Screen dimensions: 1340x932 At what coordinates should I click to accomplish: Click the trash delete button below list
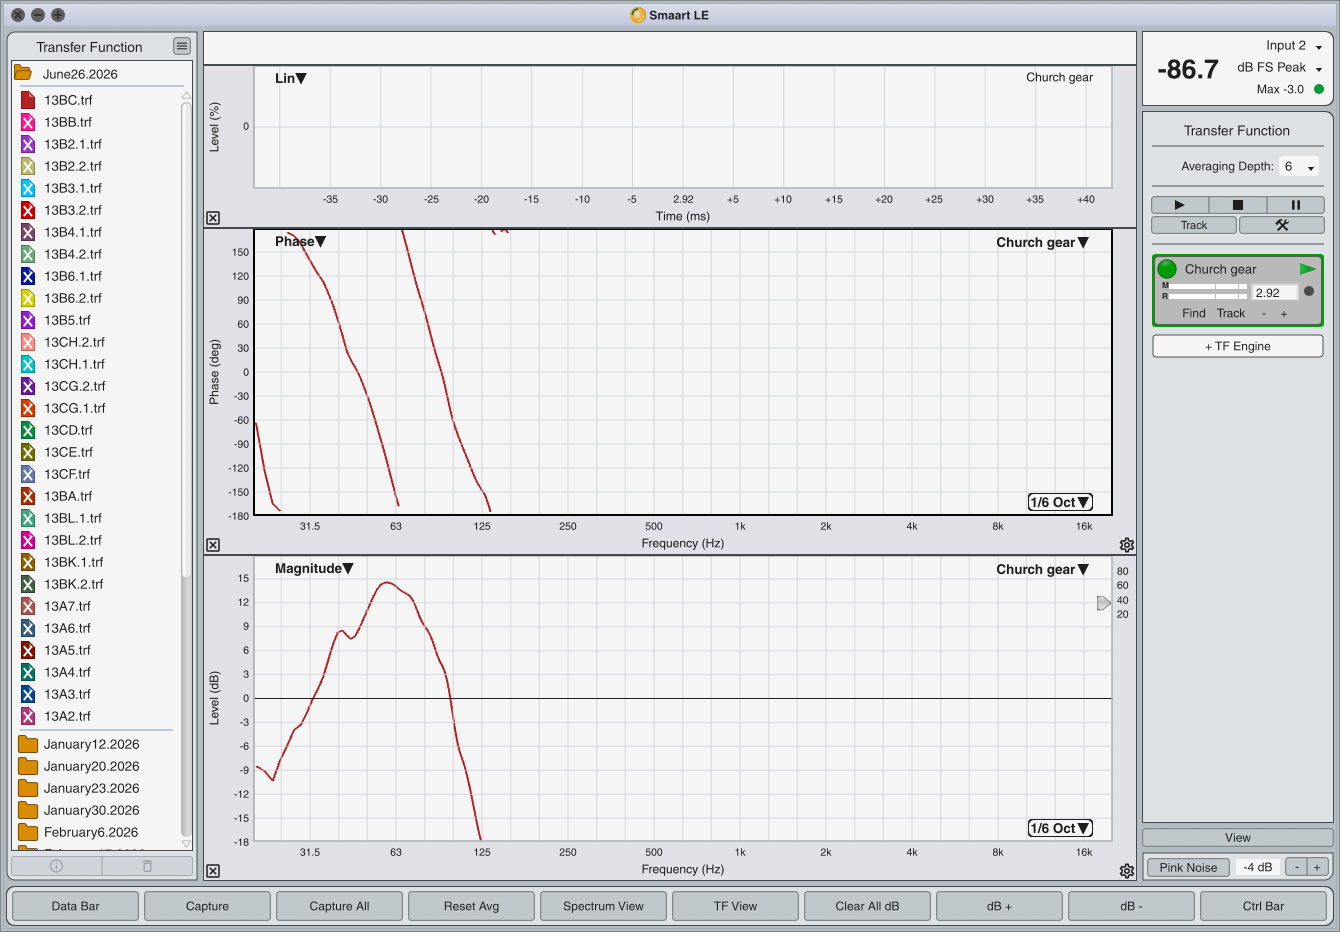click(x=147, y=866)
